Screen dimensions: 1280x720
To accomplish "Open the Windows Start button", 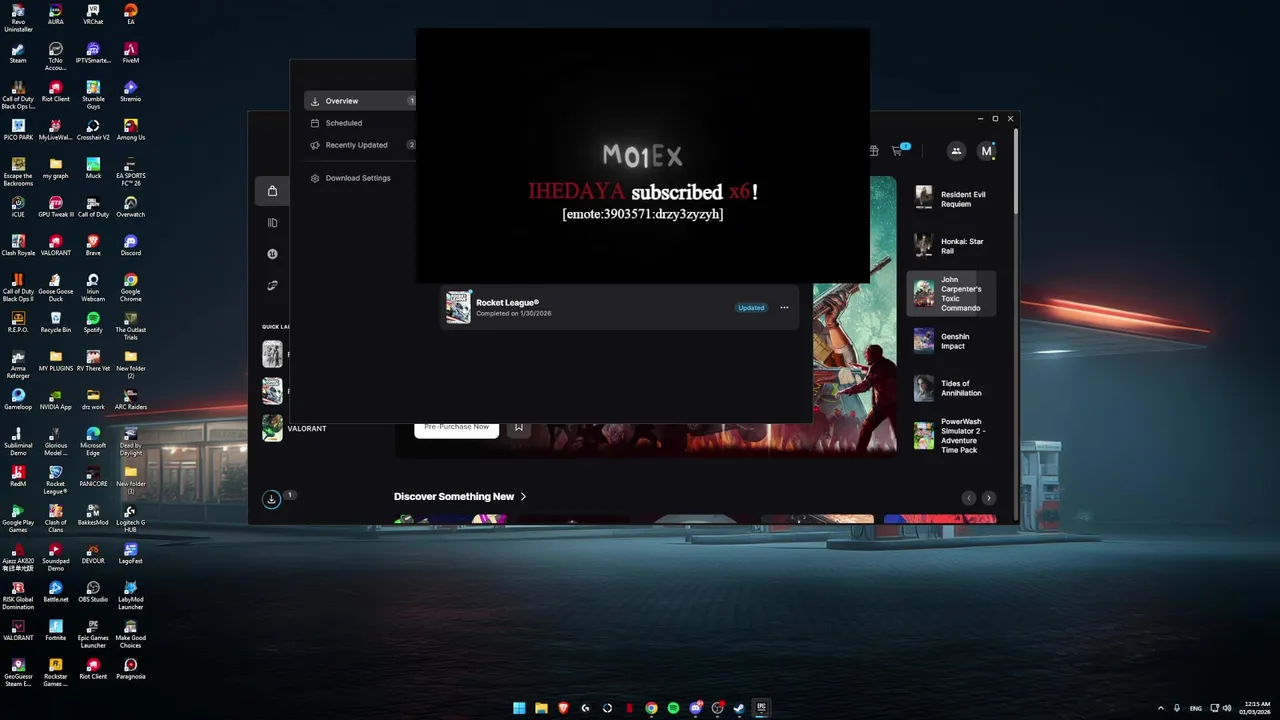I will click(519, 708).
